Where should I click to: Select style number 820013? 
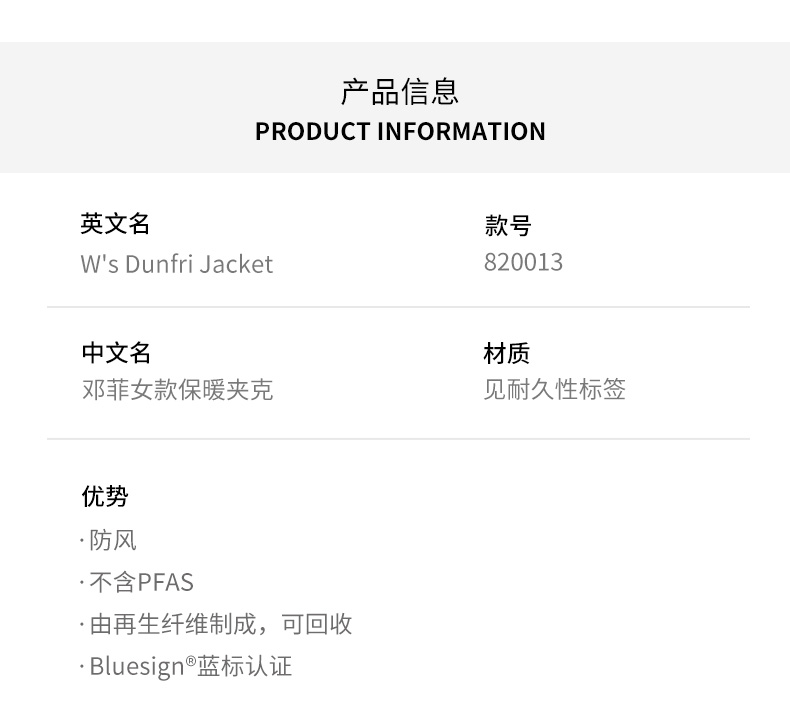coord(523,262)
